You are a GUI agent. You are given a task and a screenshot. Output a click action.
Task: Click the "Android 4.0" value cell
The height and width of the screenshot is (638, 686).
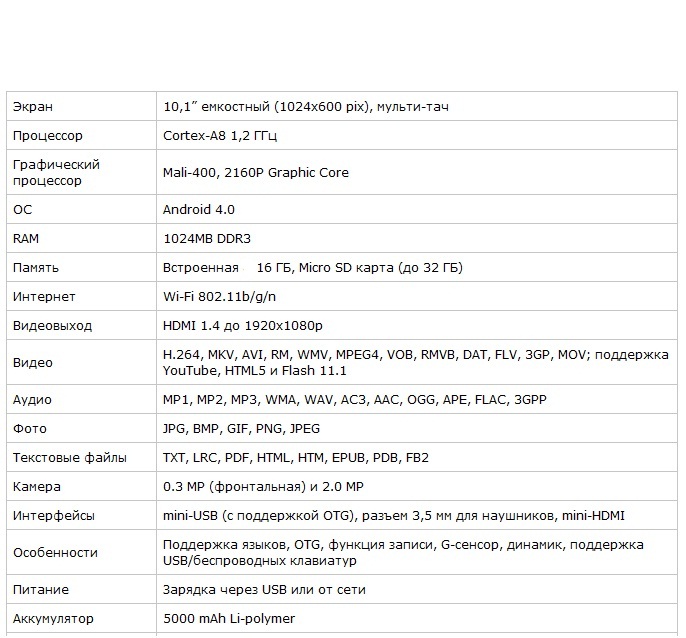(x=199, y=210)
